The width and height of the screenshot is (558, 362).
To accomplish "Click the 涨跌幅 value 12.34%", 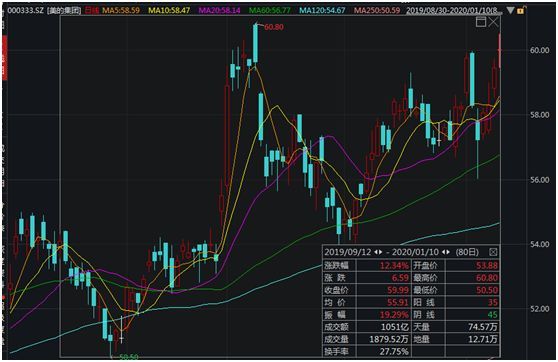I will click(x=394, y=266).
